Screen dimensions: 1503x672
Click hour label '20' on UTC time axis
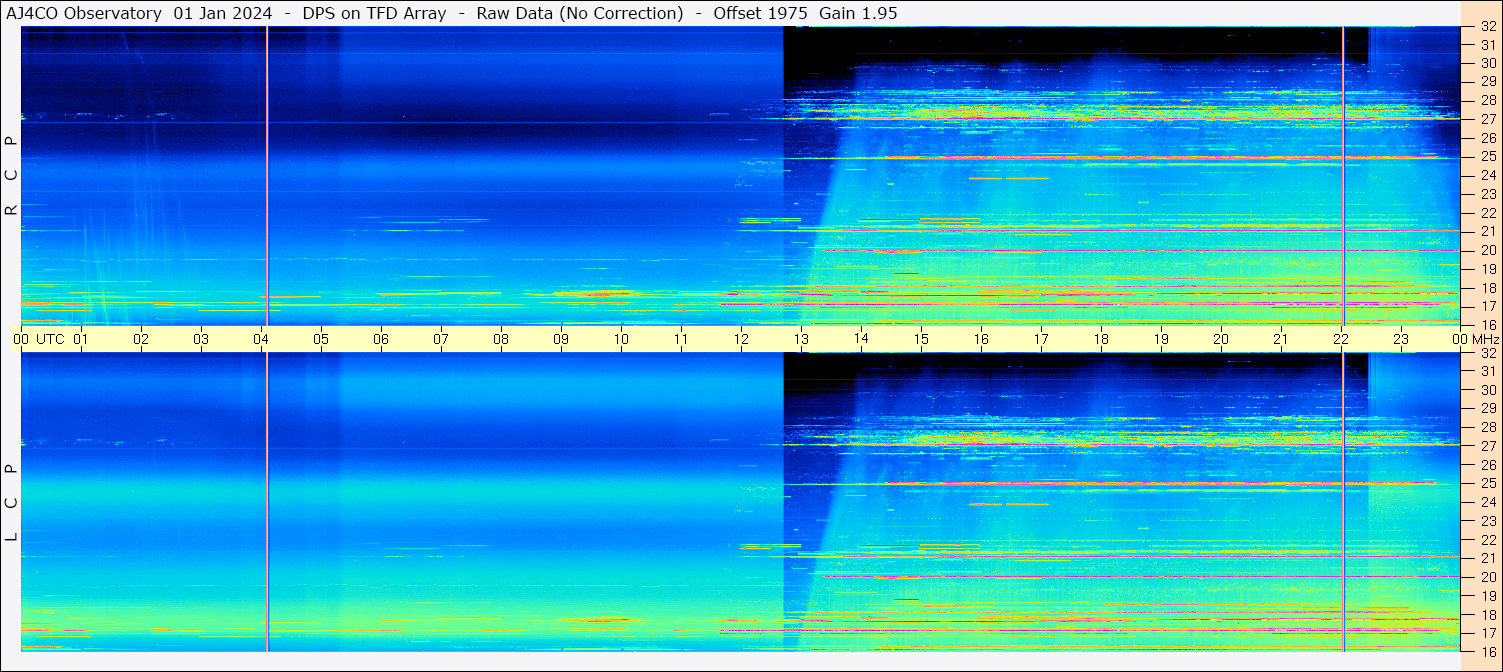(x=1221, y=339)
